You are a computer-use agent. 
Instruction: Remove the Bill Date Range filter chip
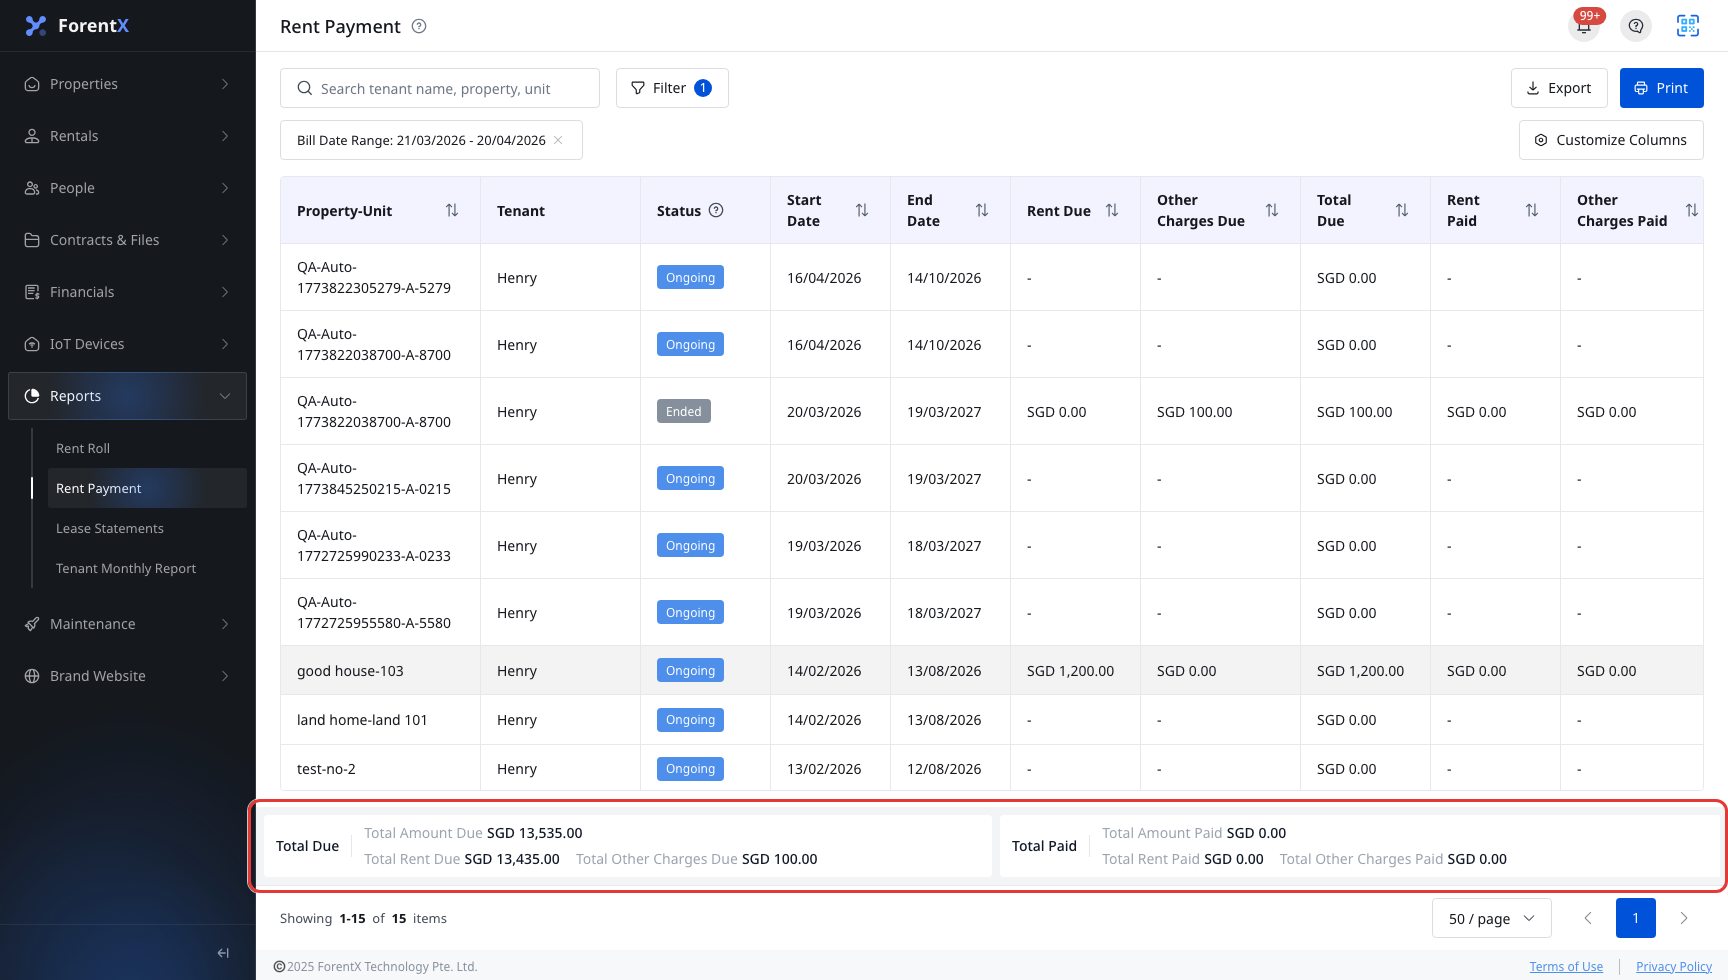point(559,140)
